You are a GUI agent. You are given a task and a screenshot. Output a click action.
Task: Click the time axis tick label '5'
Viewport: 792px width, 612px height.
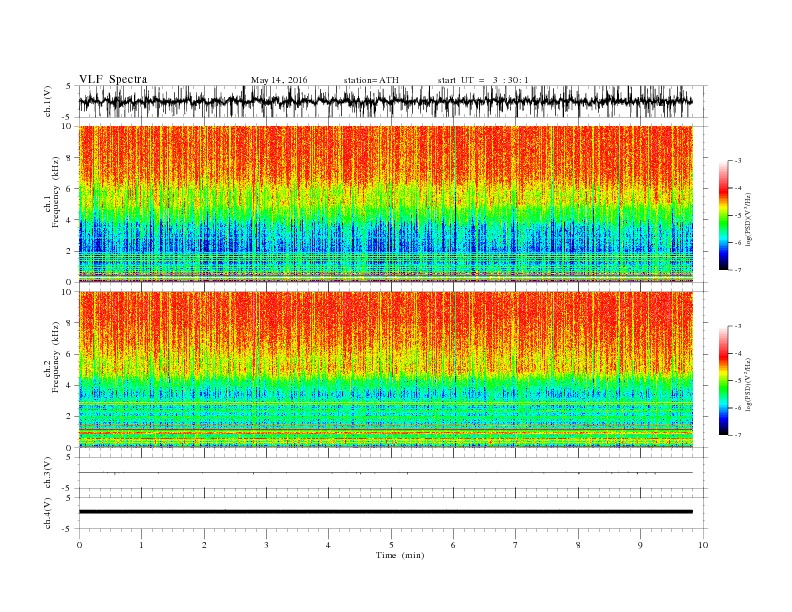pyautogui.click(x=391, y=545)
